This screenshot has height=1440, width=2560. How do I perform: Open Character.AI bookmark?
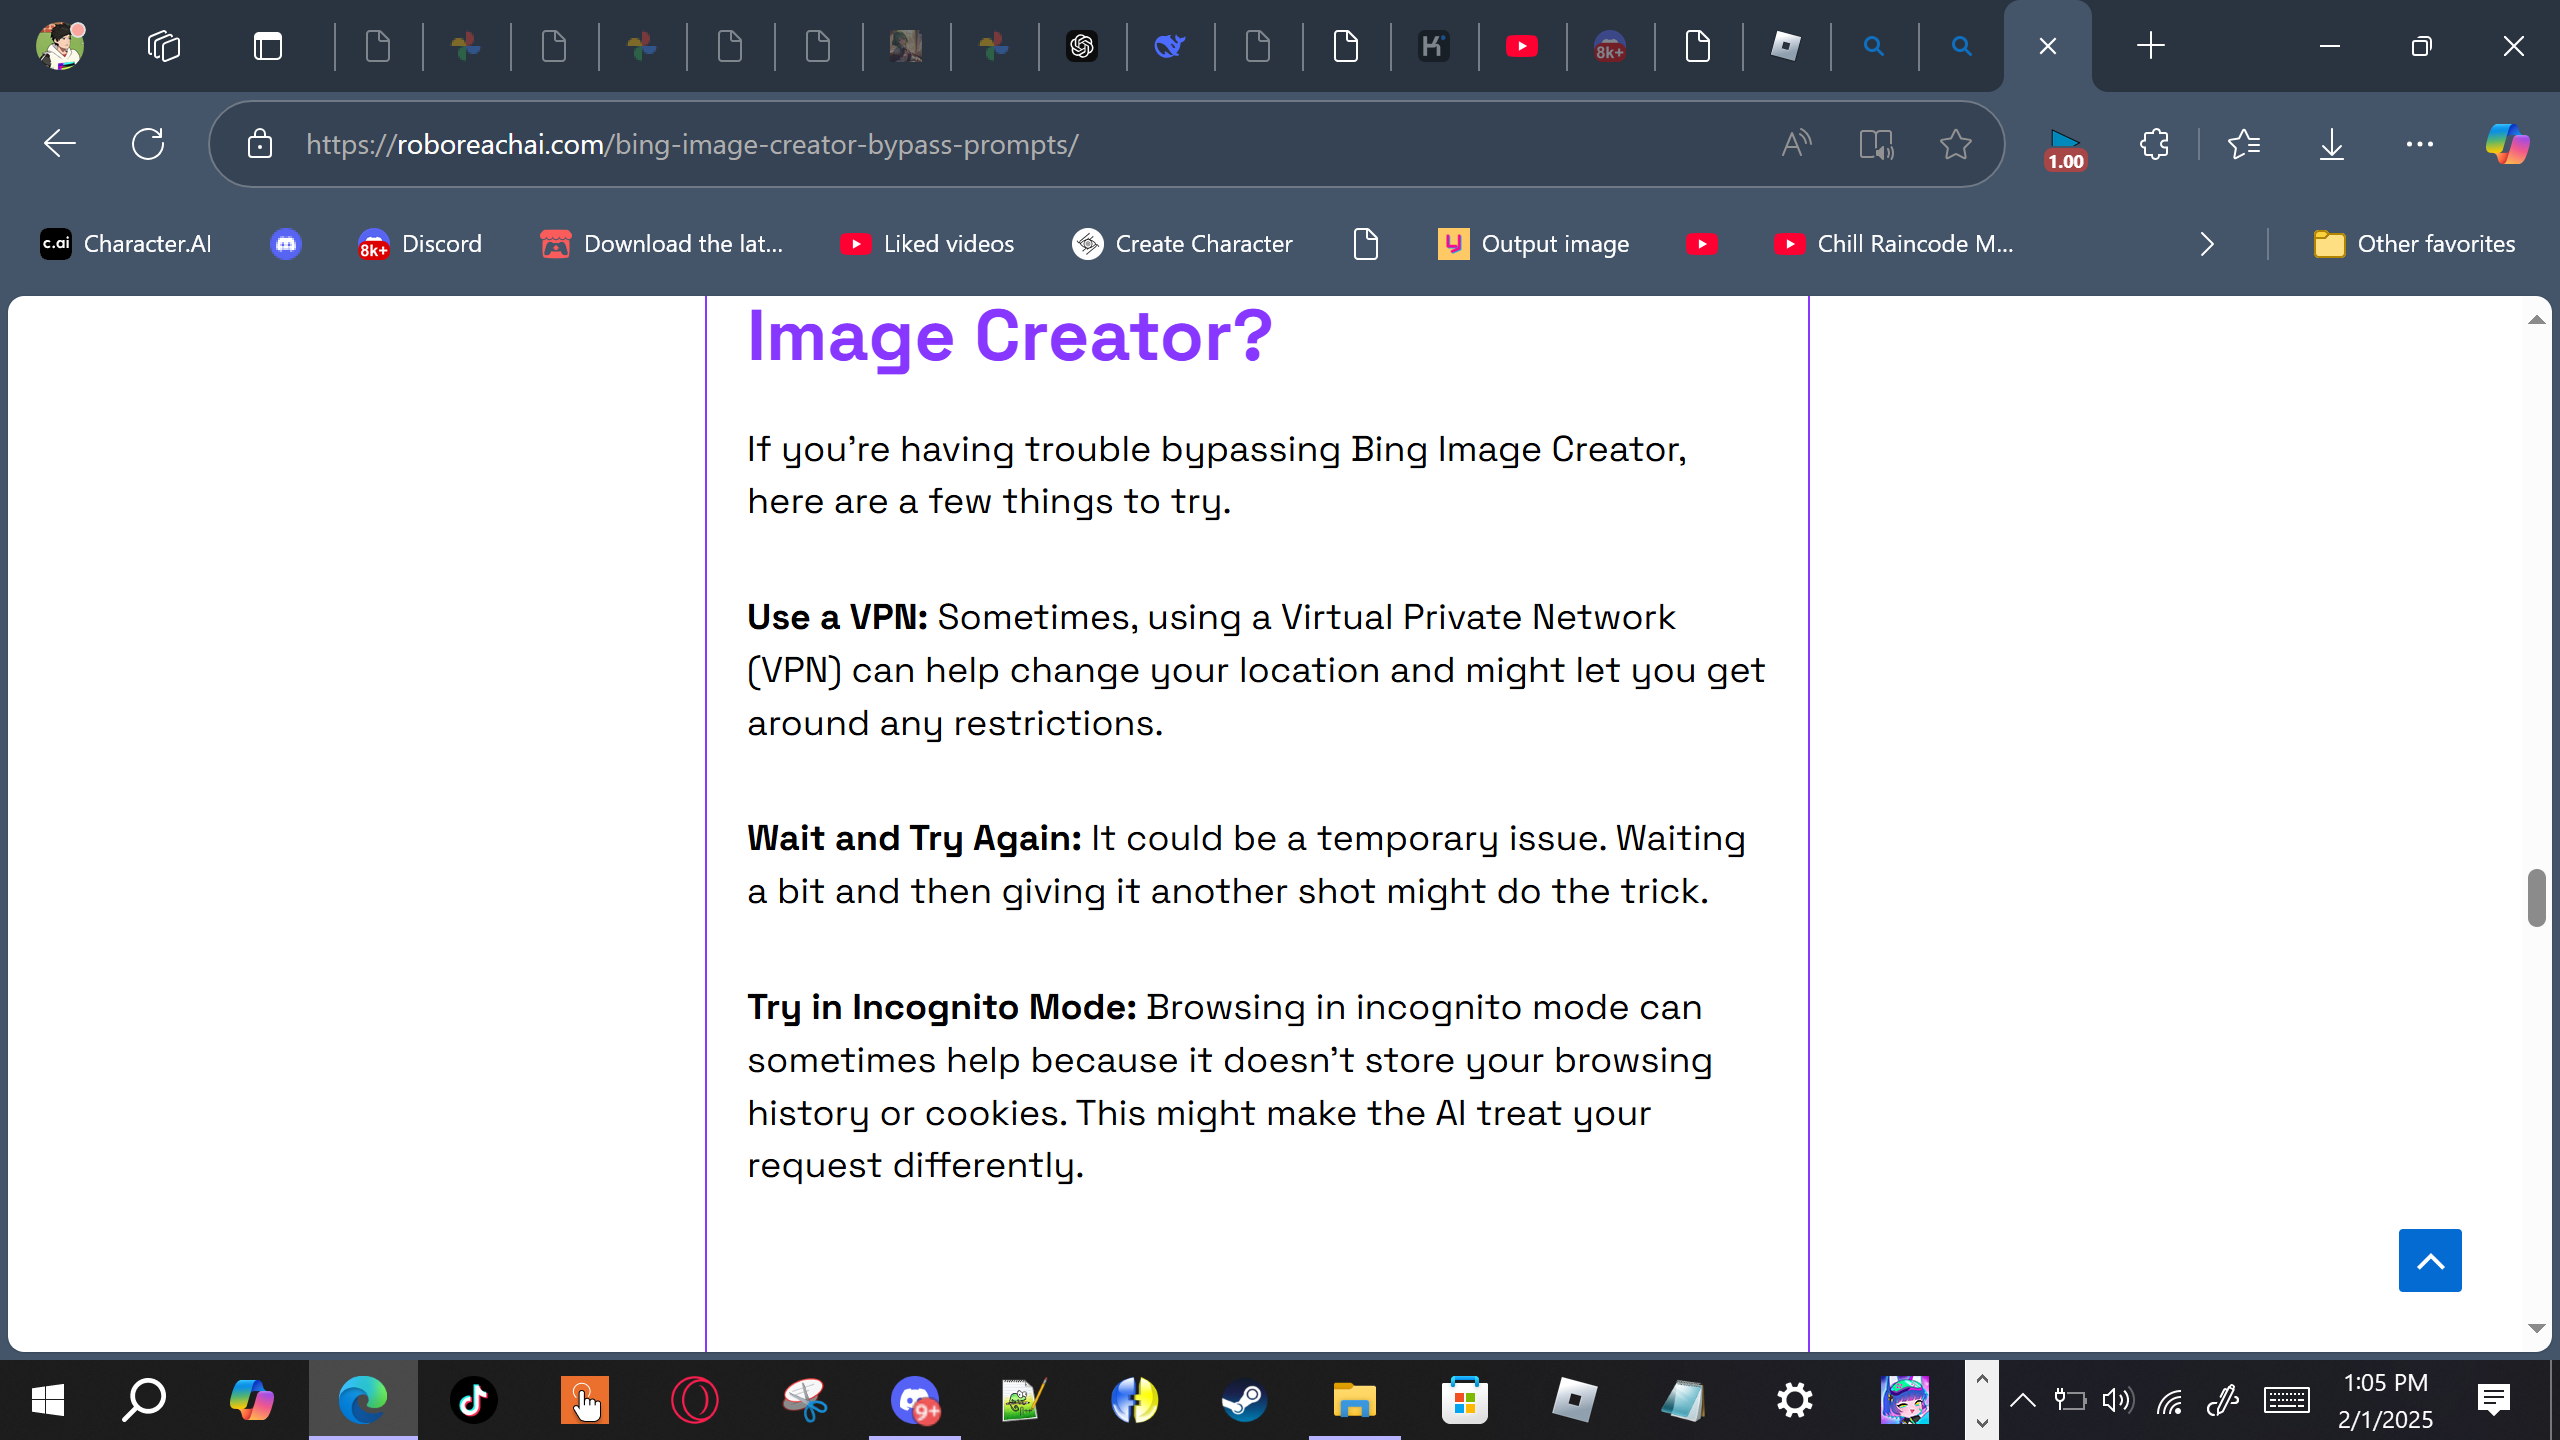(x=126, y=244)
